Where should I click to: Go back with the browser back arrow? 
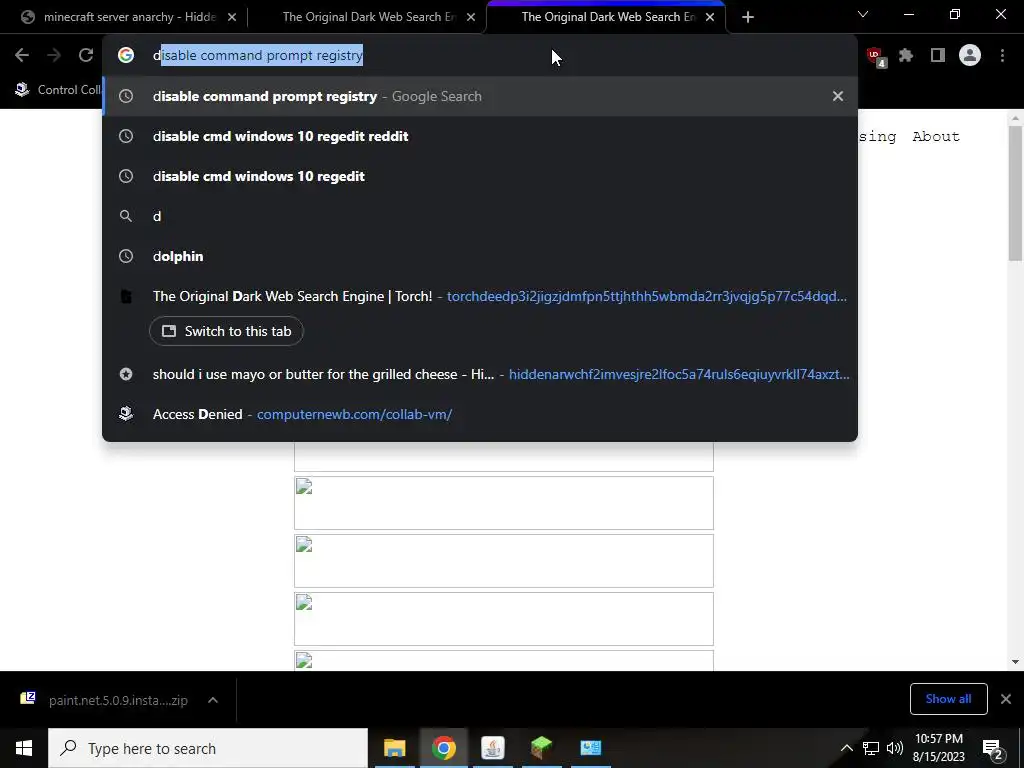click(22, 56)
